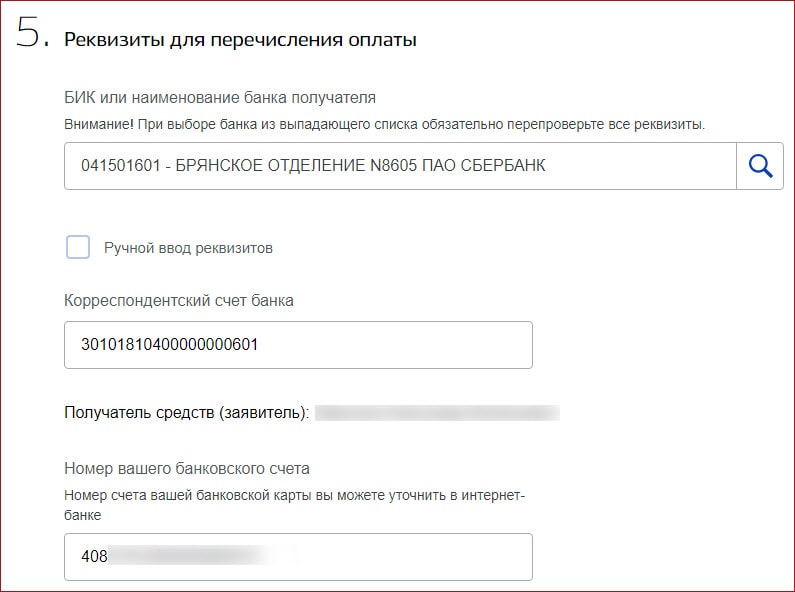Click the hint about интернет-банке account number
This screenshot has height=592, width=795.
pos(294,505)
